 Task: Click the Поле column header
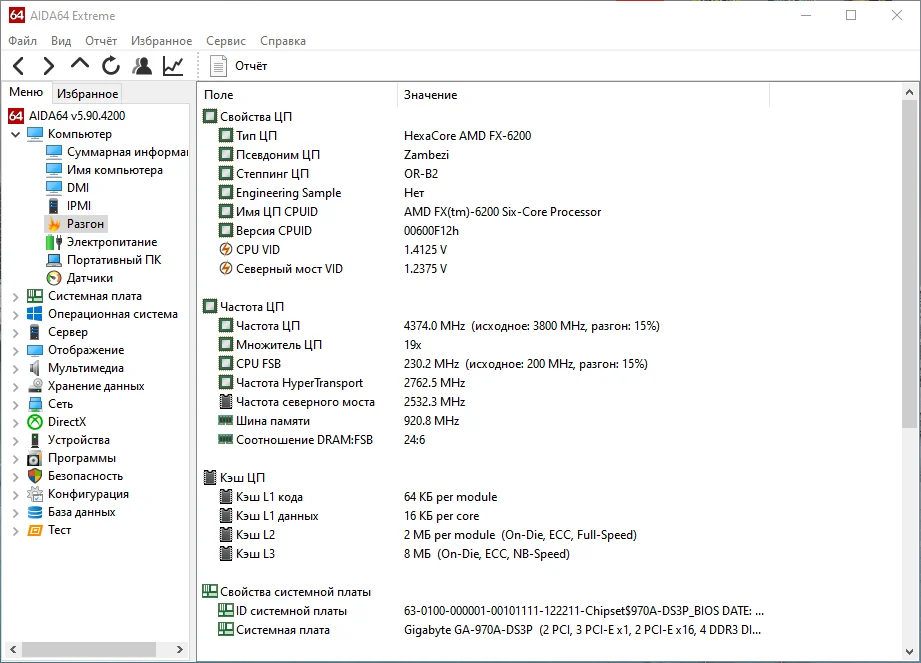[x=298, y=95]
